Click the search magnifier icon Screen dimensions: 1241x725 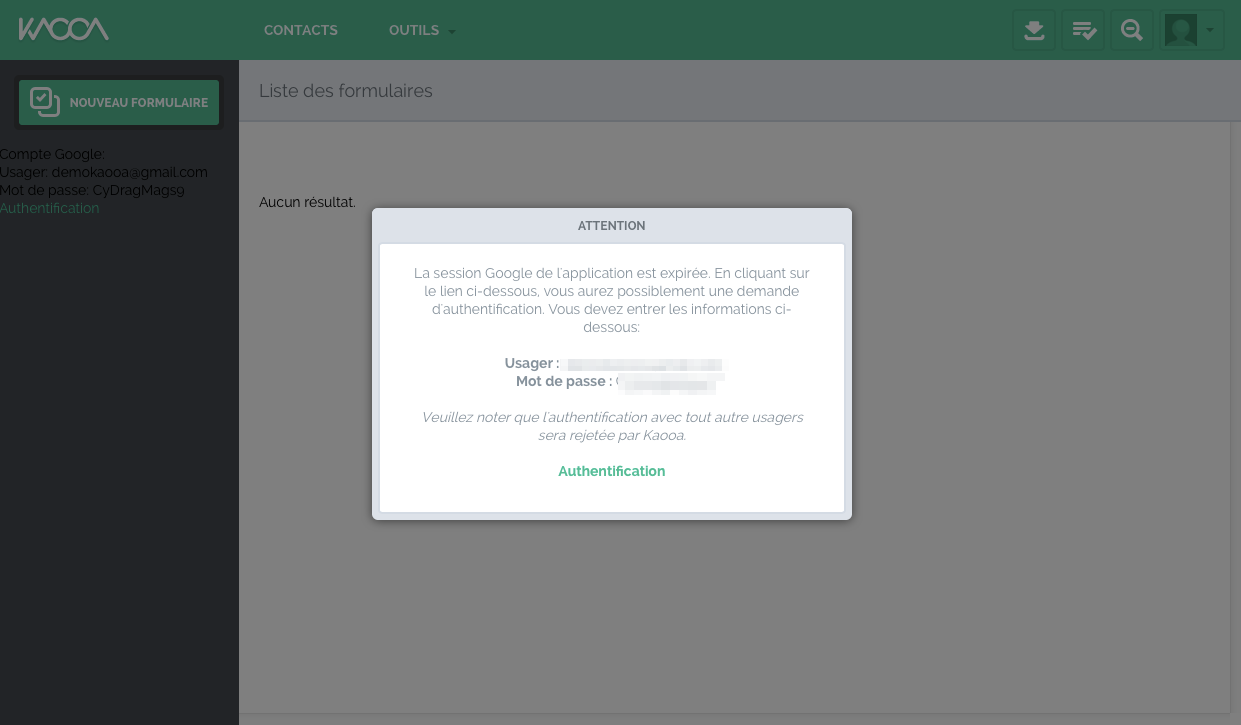[1132, 30]
